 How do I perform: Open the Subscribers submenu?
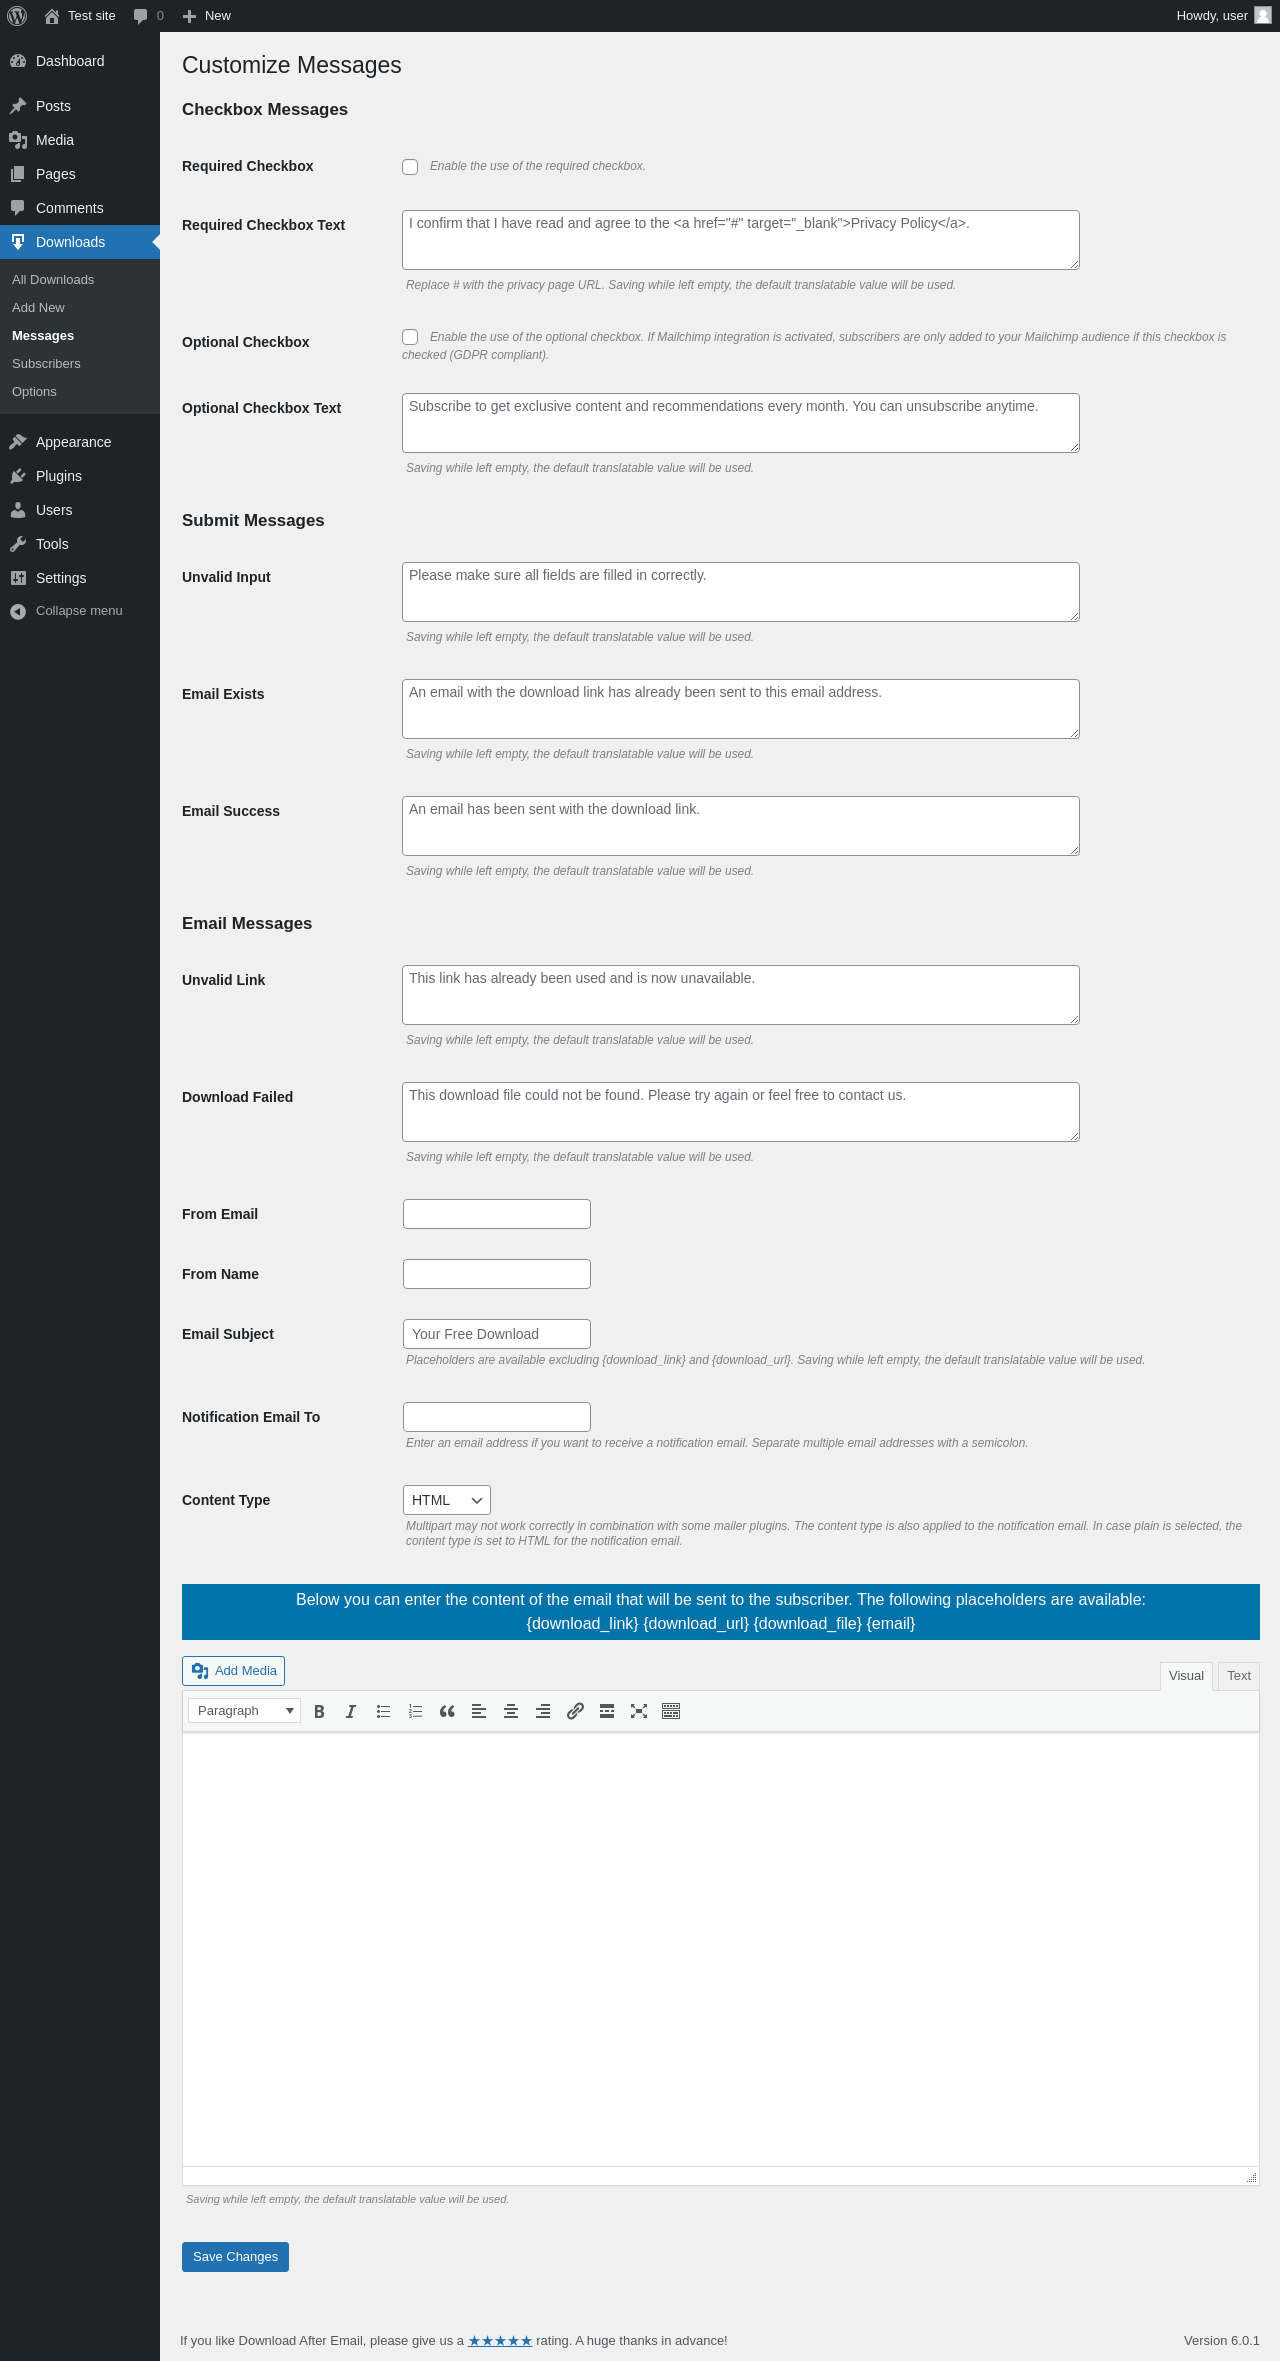pos(80,364)
